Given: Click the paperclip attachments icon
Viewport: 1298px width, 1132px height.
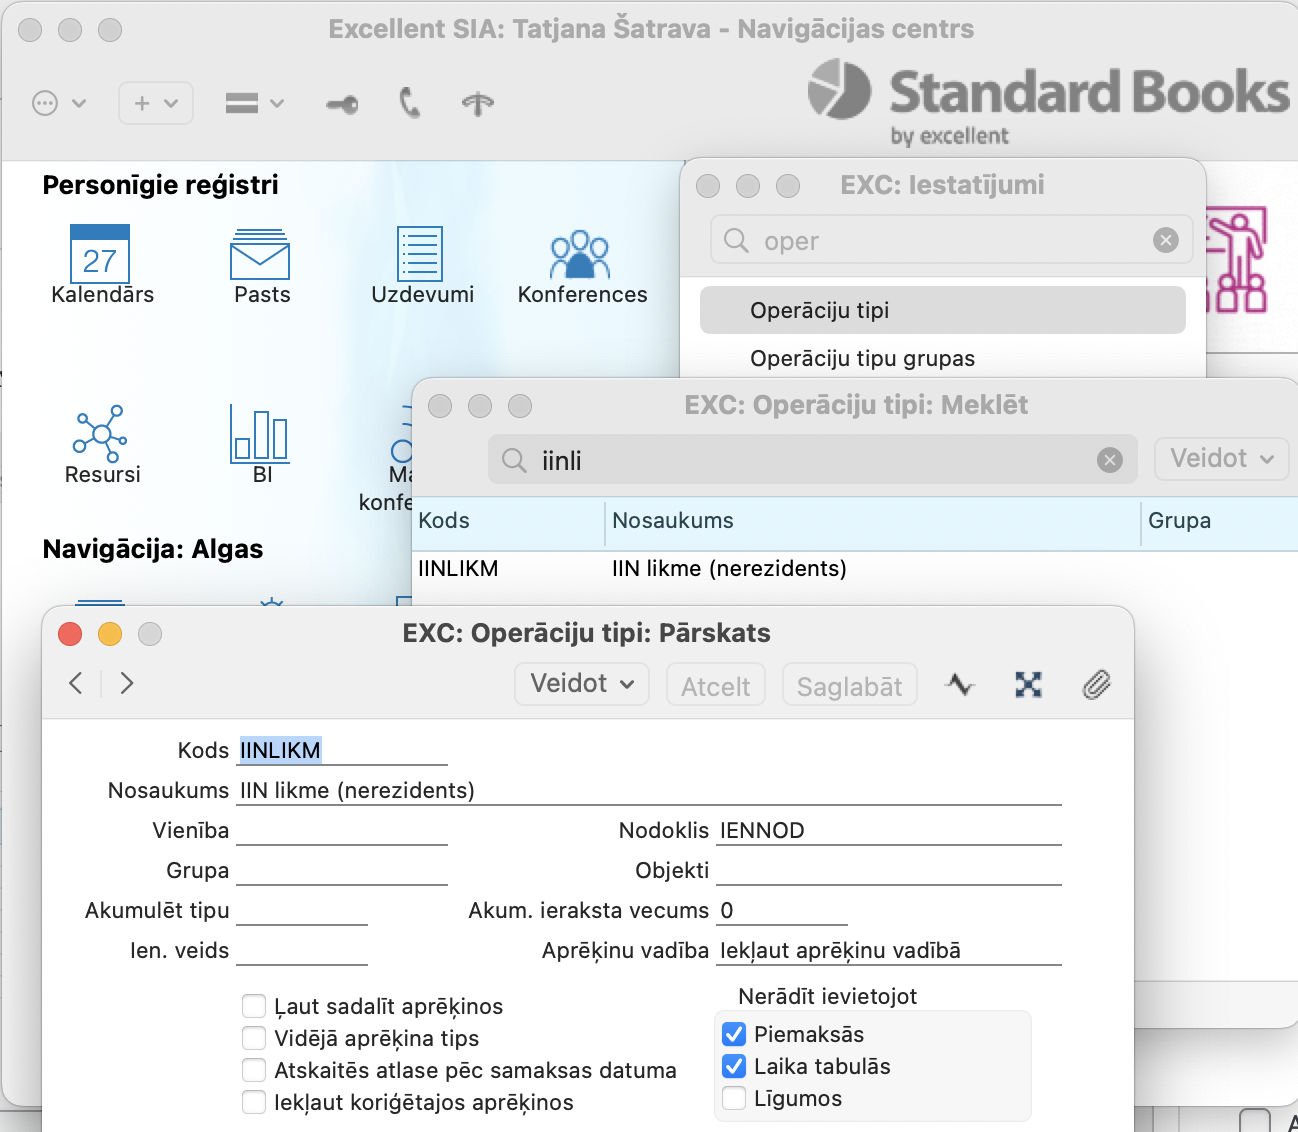Looking at the screenshot, I should [1096, 685].
